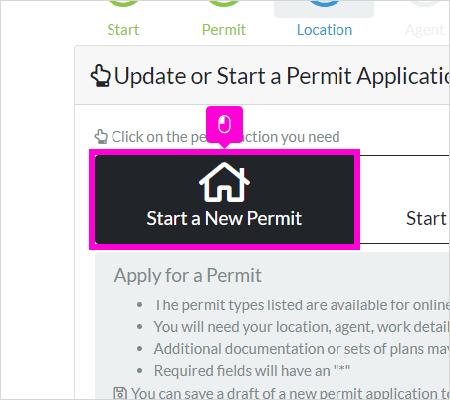
Task: Click the floppy disk save icon
Action: (x=120, y=393)
